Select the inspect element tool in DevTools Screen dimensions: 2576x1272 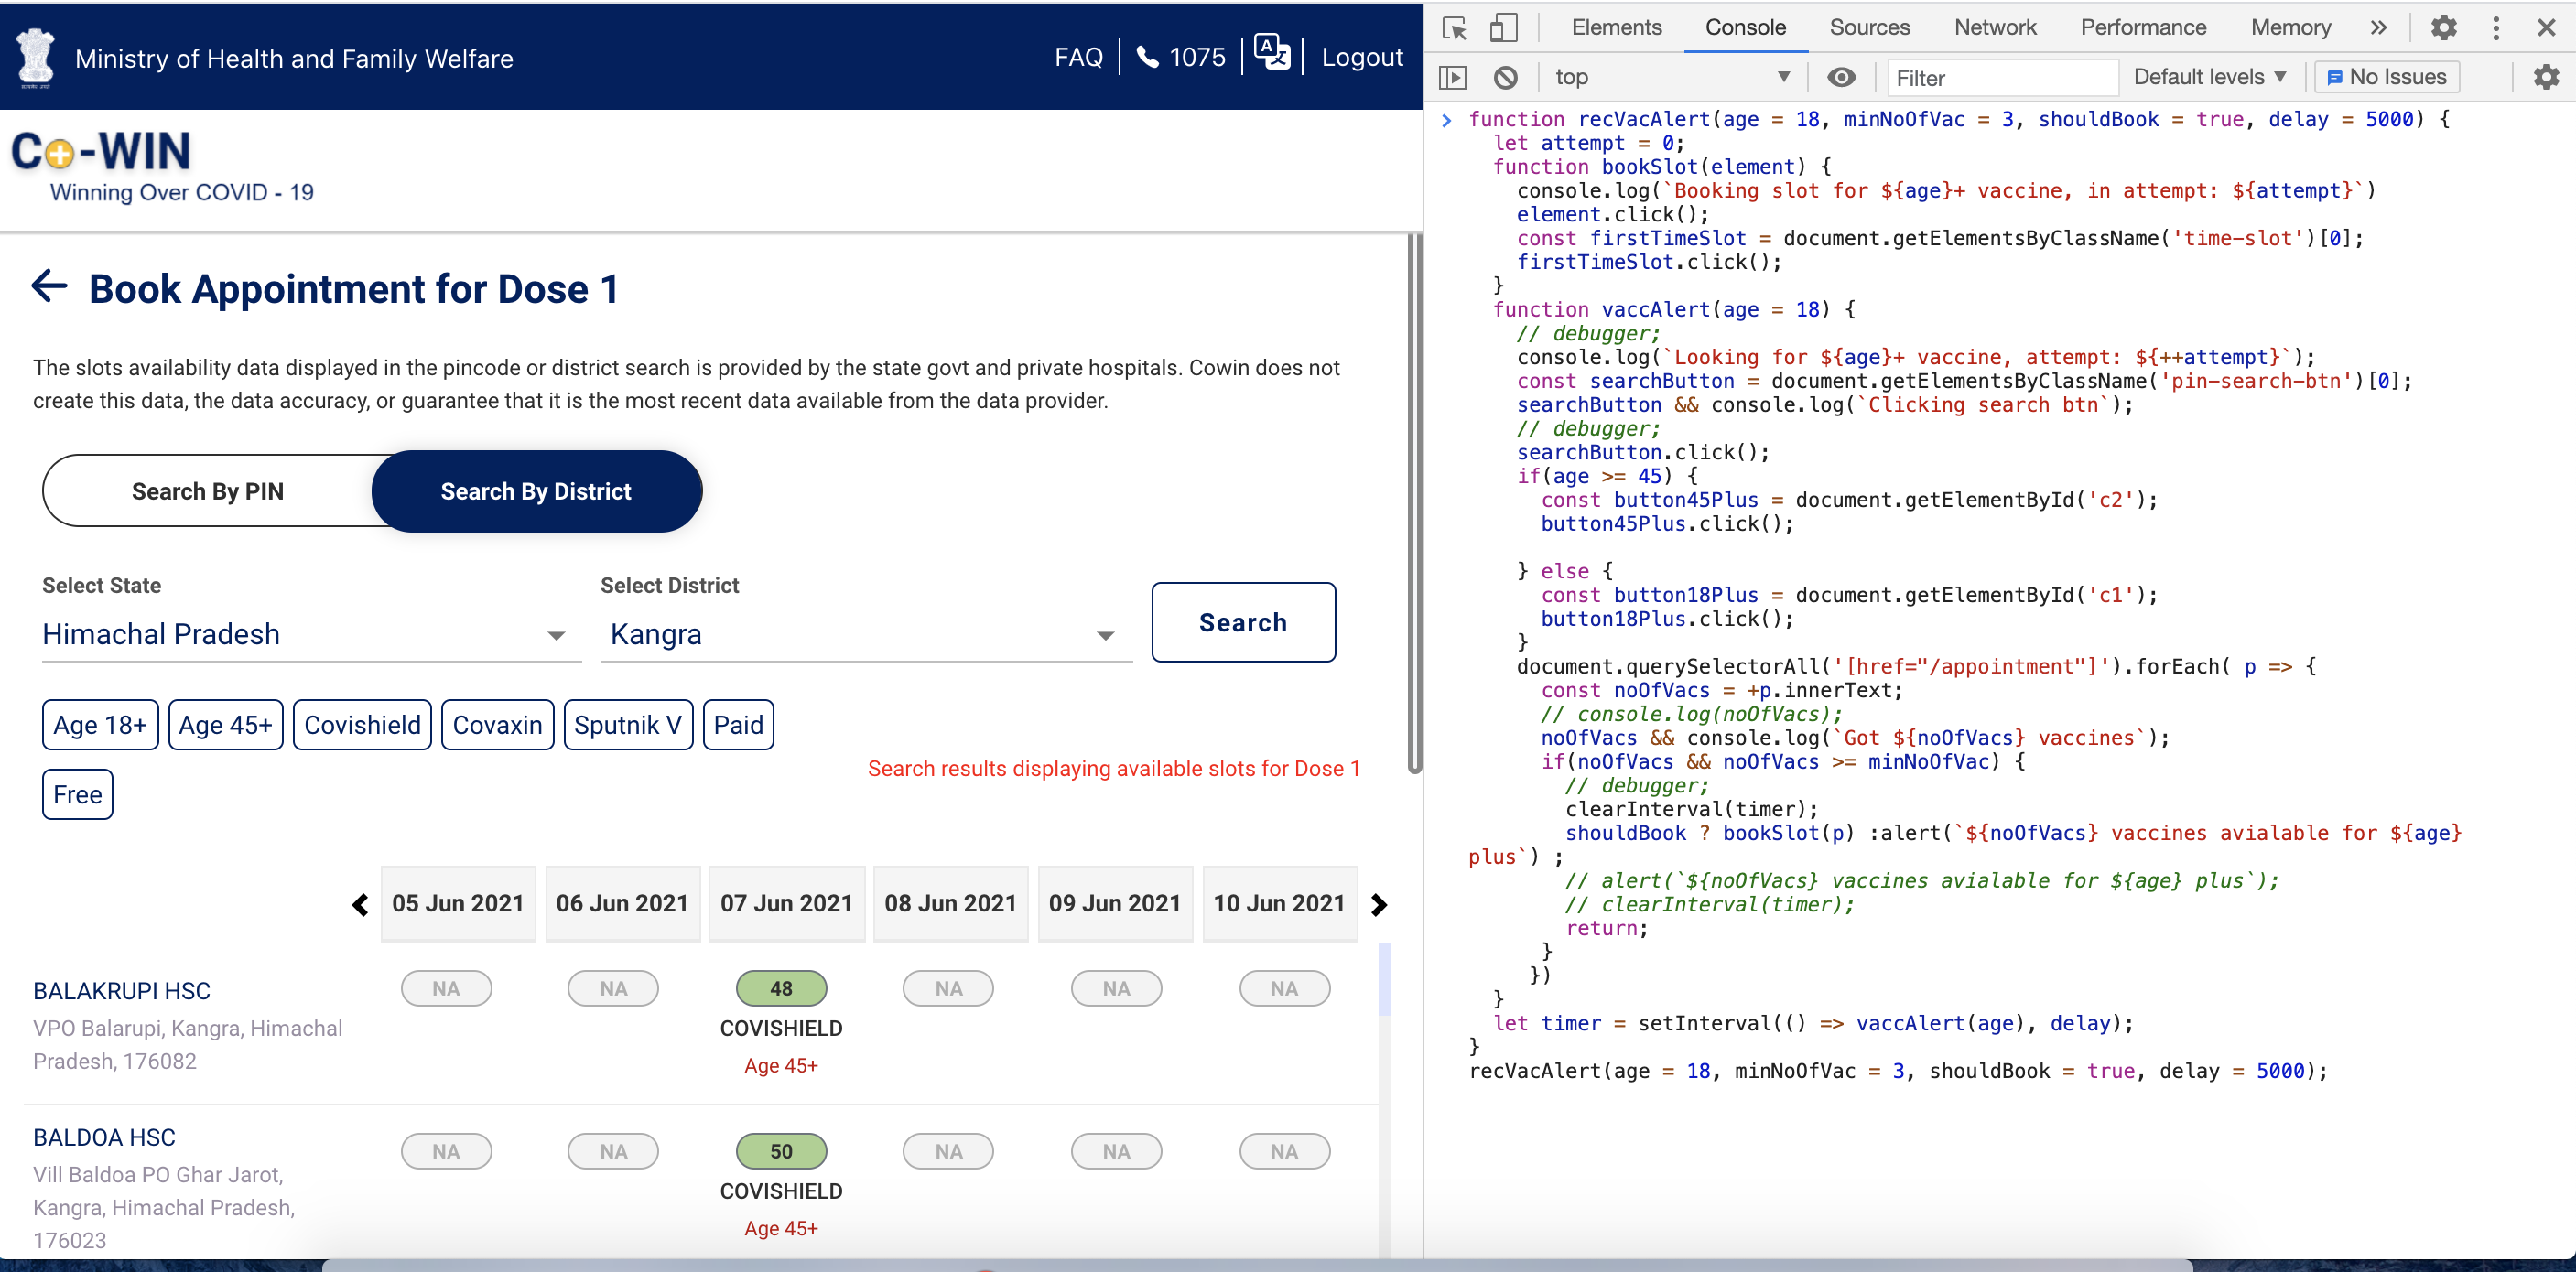click(x=1455, y=28)
